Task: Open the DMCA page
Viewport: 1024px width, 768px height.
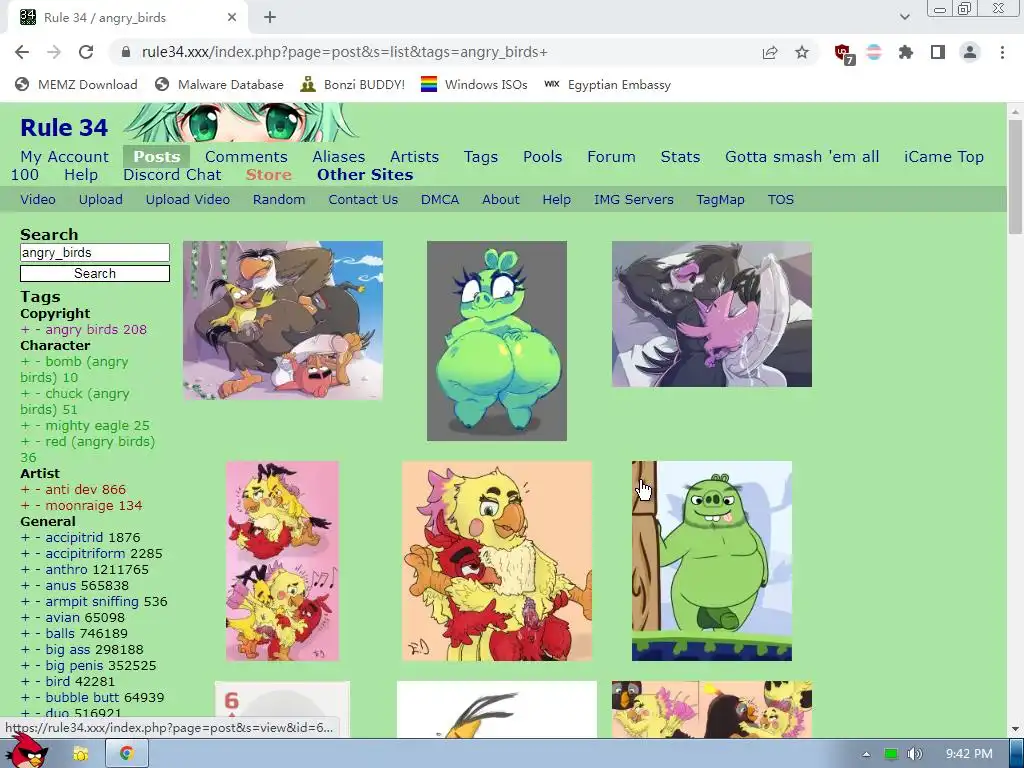Action: pyautogui.click(x=440, y=200)
